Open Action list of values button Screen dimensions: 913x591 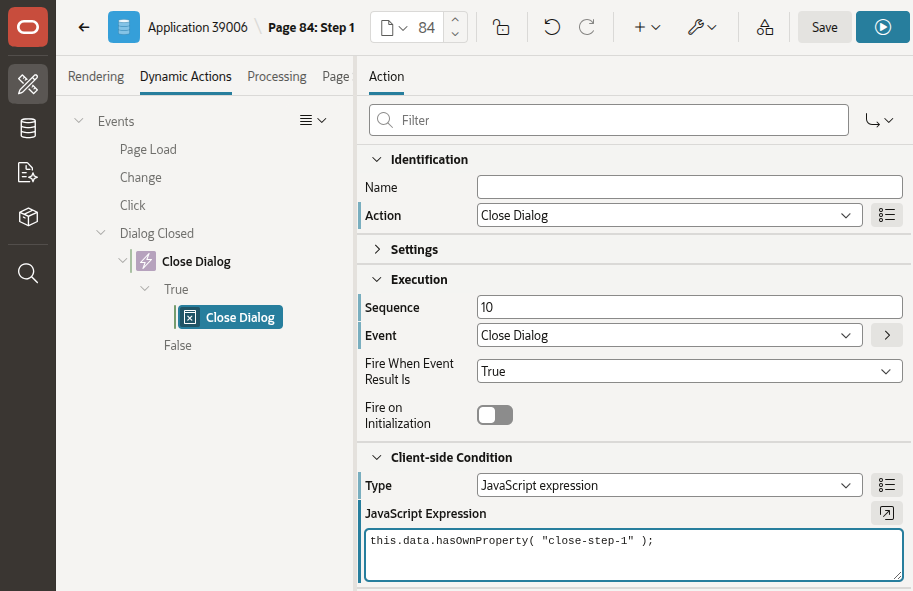[x=886, y=215]
